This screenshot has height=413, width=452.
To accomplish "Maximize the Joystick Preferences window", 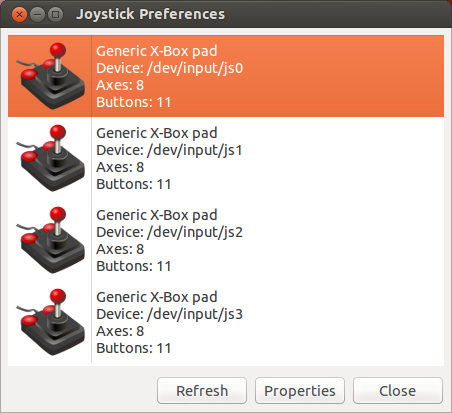I will point(55,15).
